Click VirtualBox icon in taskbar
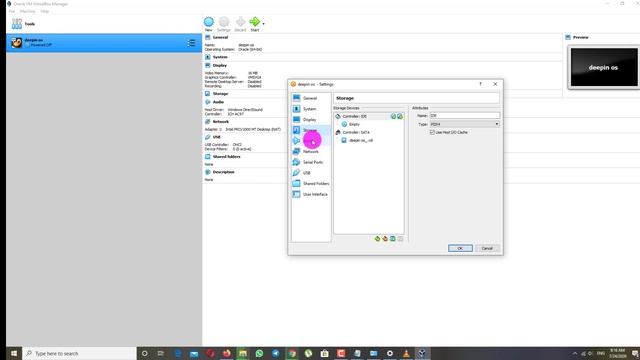Image resolution: width=640 pixels, height=360 pixels. click(422, 353)
